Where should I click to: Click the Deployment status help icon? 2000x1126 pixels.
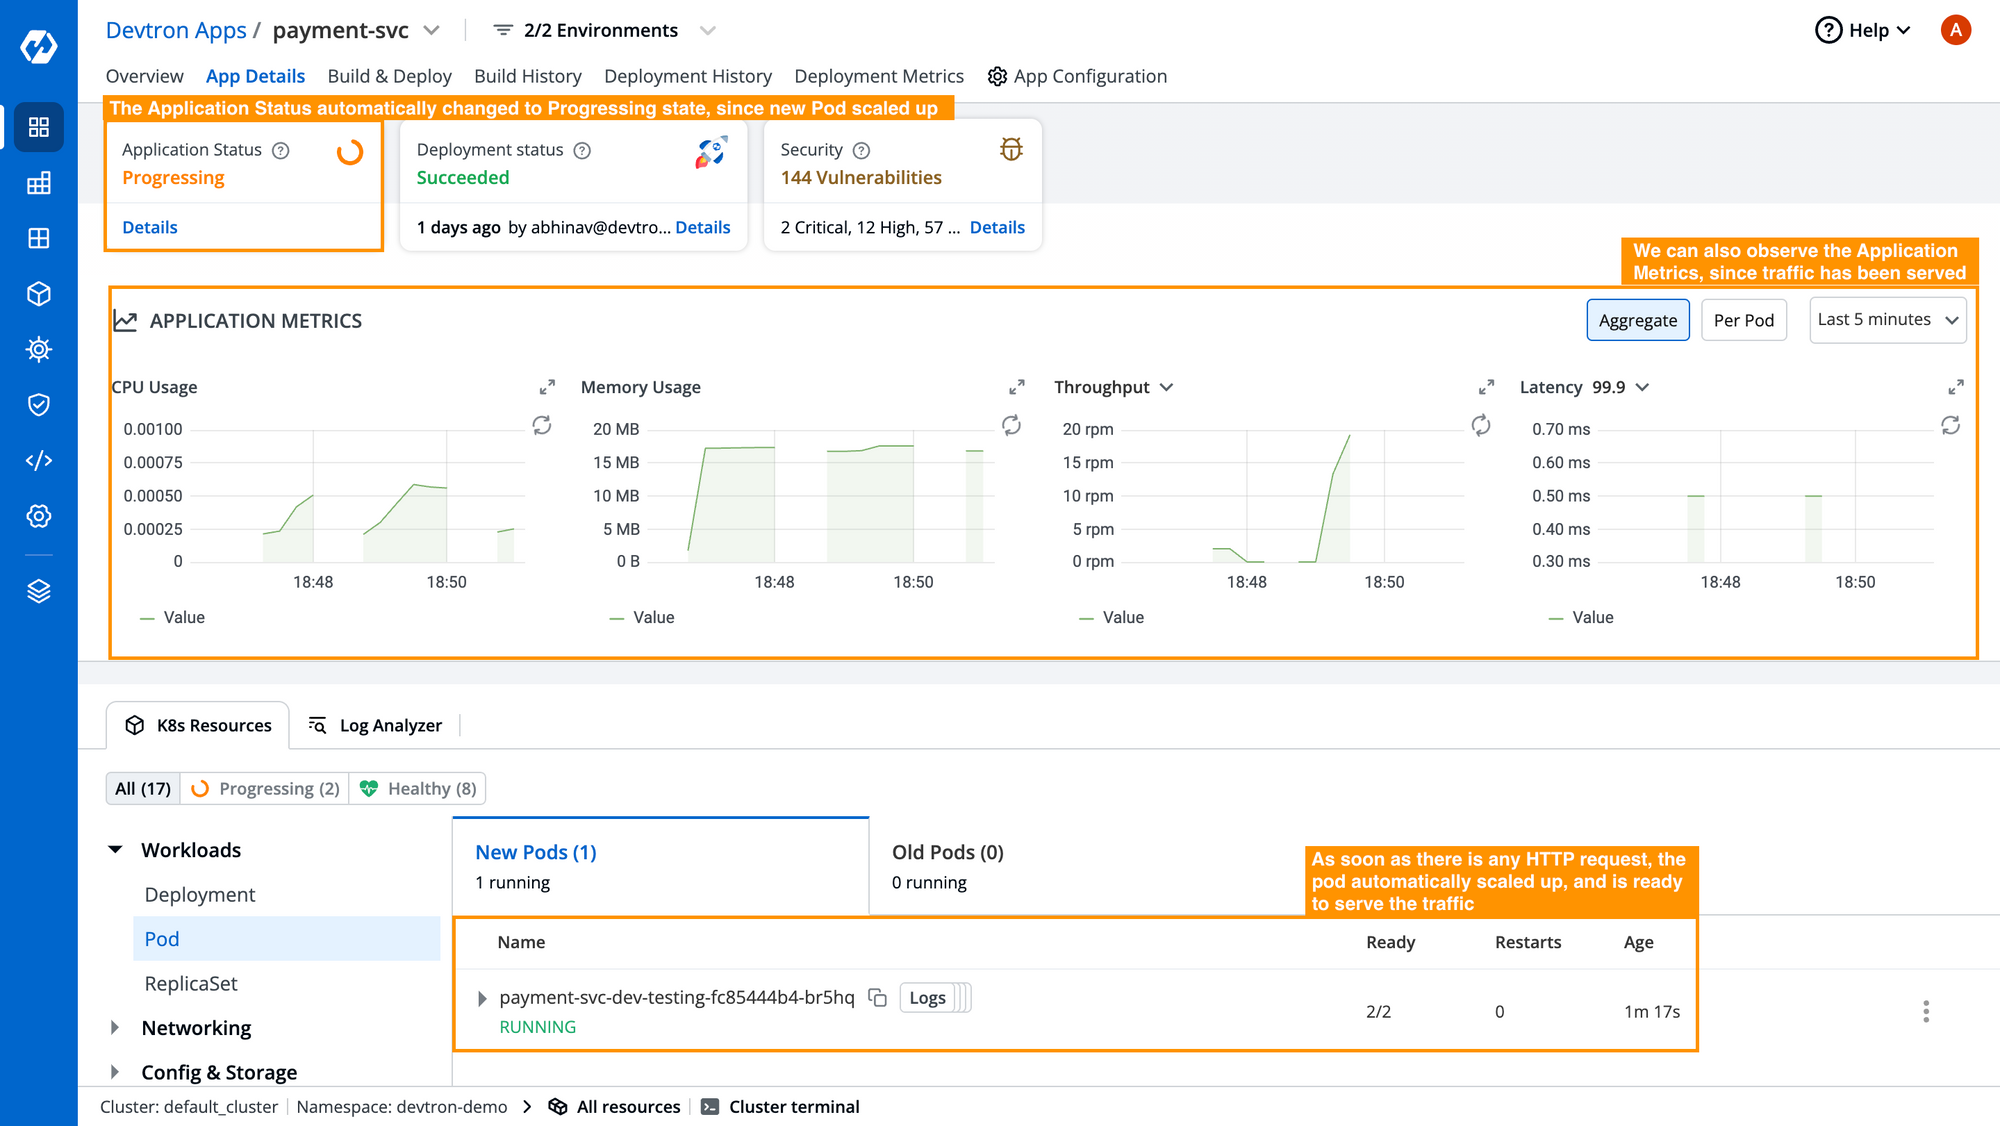click(582, 150)
